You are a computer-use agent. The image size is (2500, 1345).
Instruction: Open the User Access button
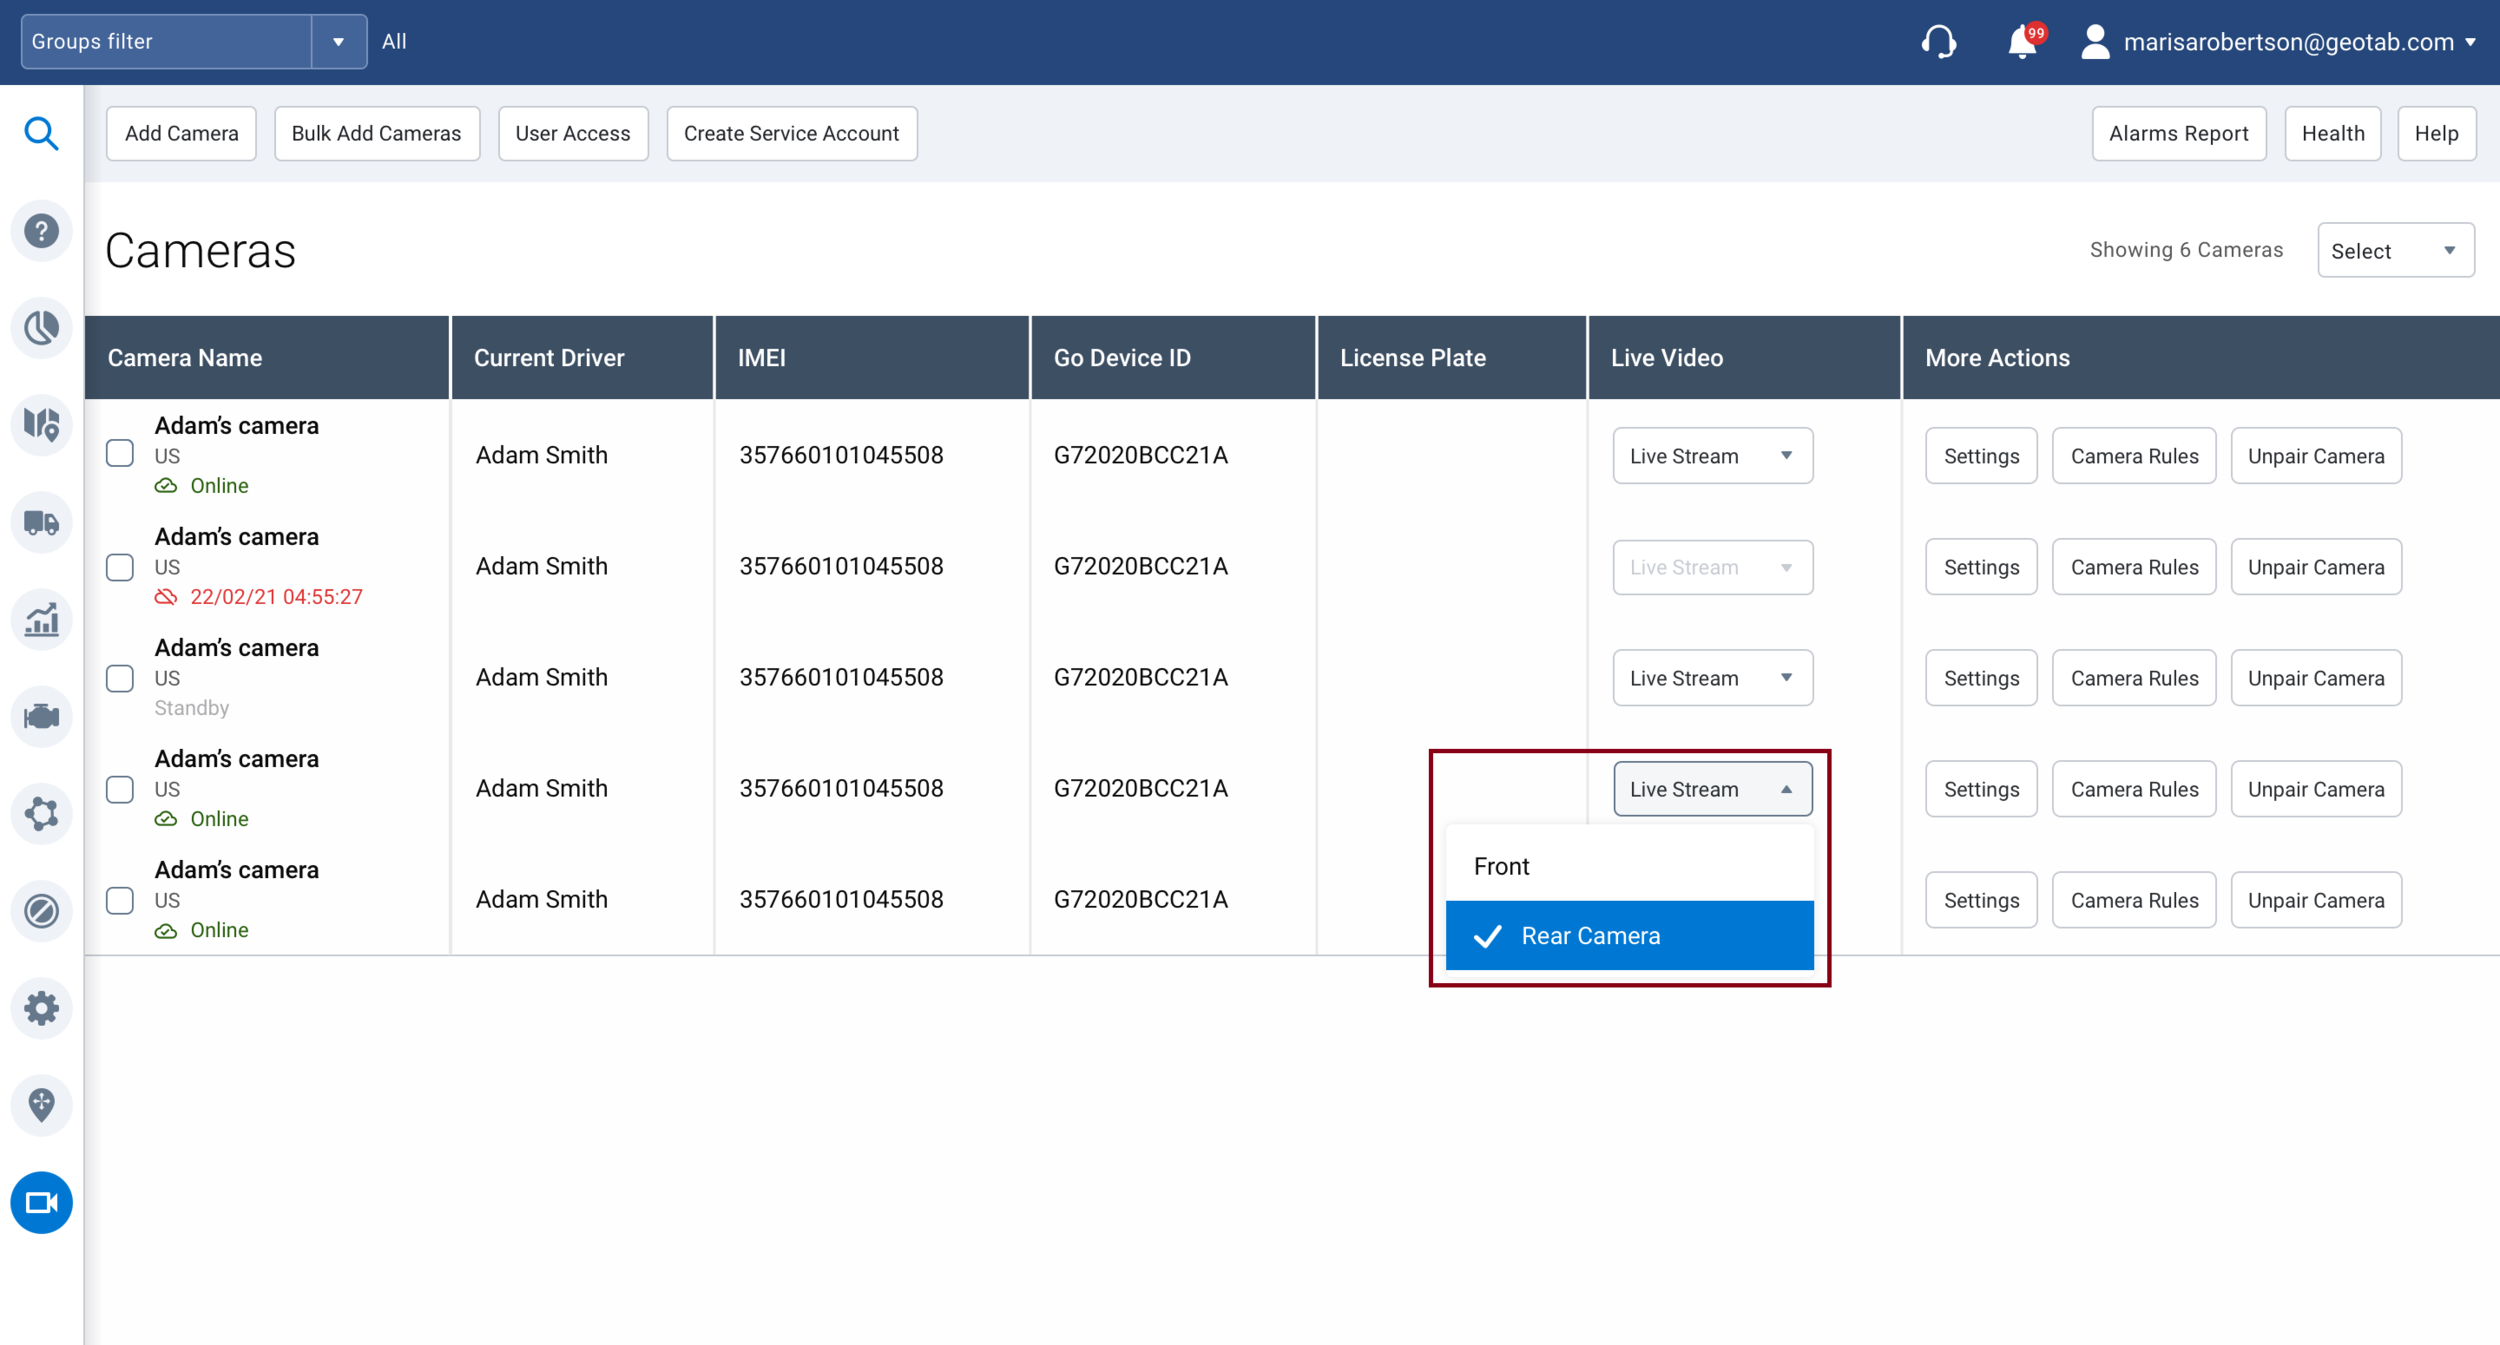(573, 133)
